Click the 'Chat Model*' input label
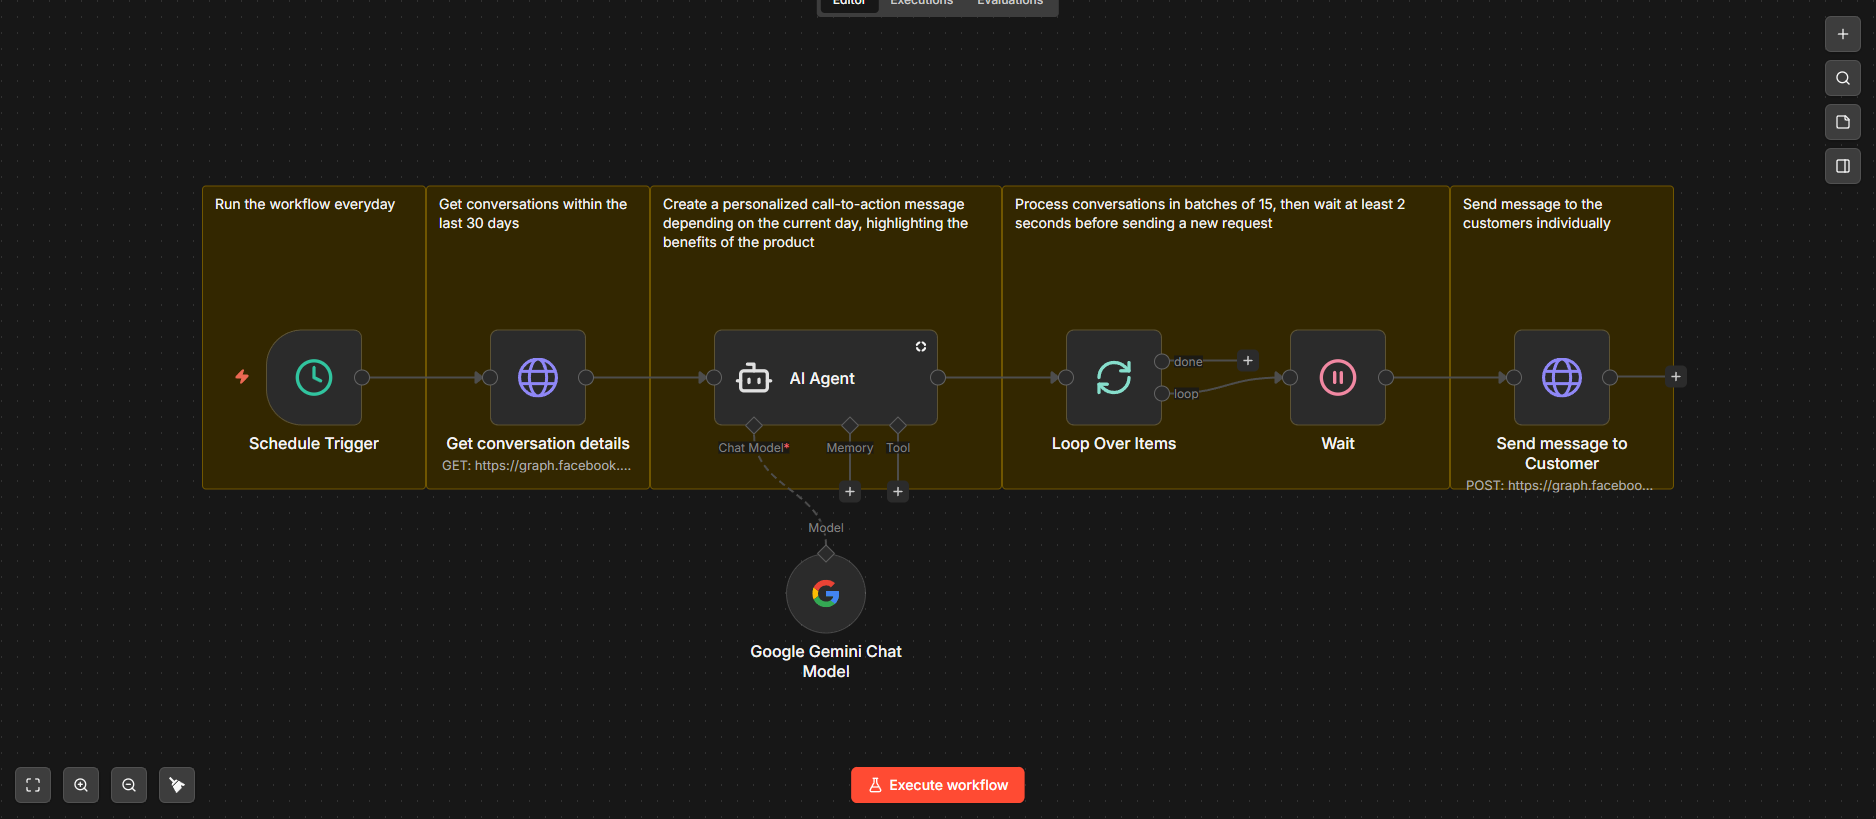 754,448
